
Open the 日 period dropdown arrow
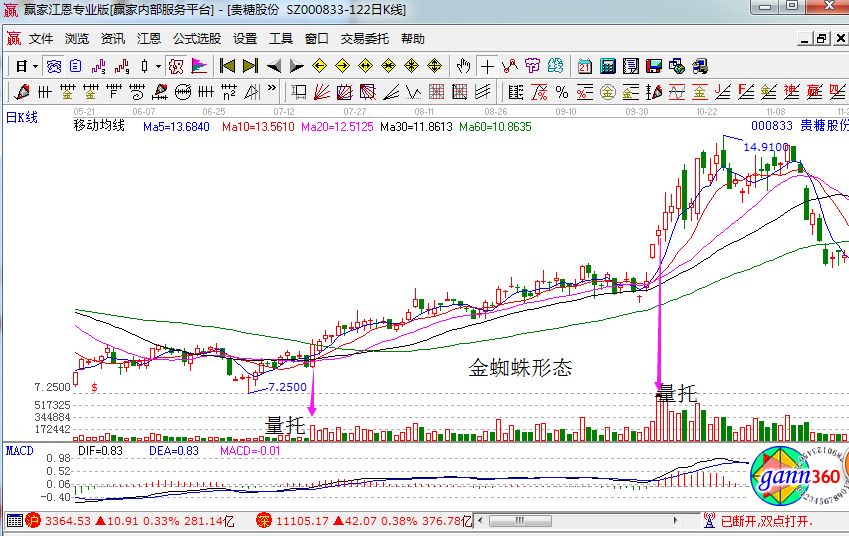35,66
